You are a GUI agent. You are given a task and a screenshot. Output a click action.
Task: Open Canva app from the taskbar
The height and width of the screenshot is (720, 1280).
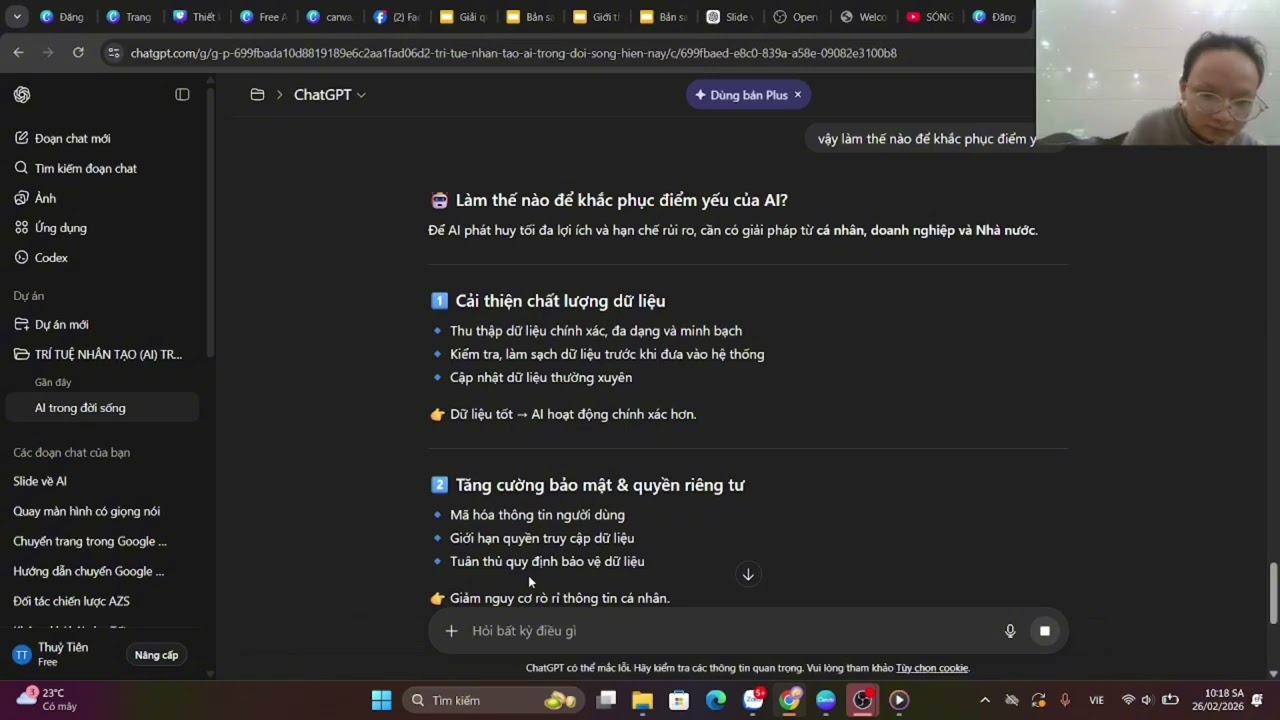826,700
